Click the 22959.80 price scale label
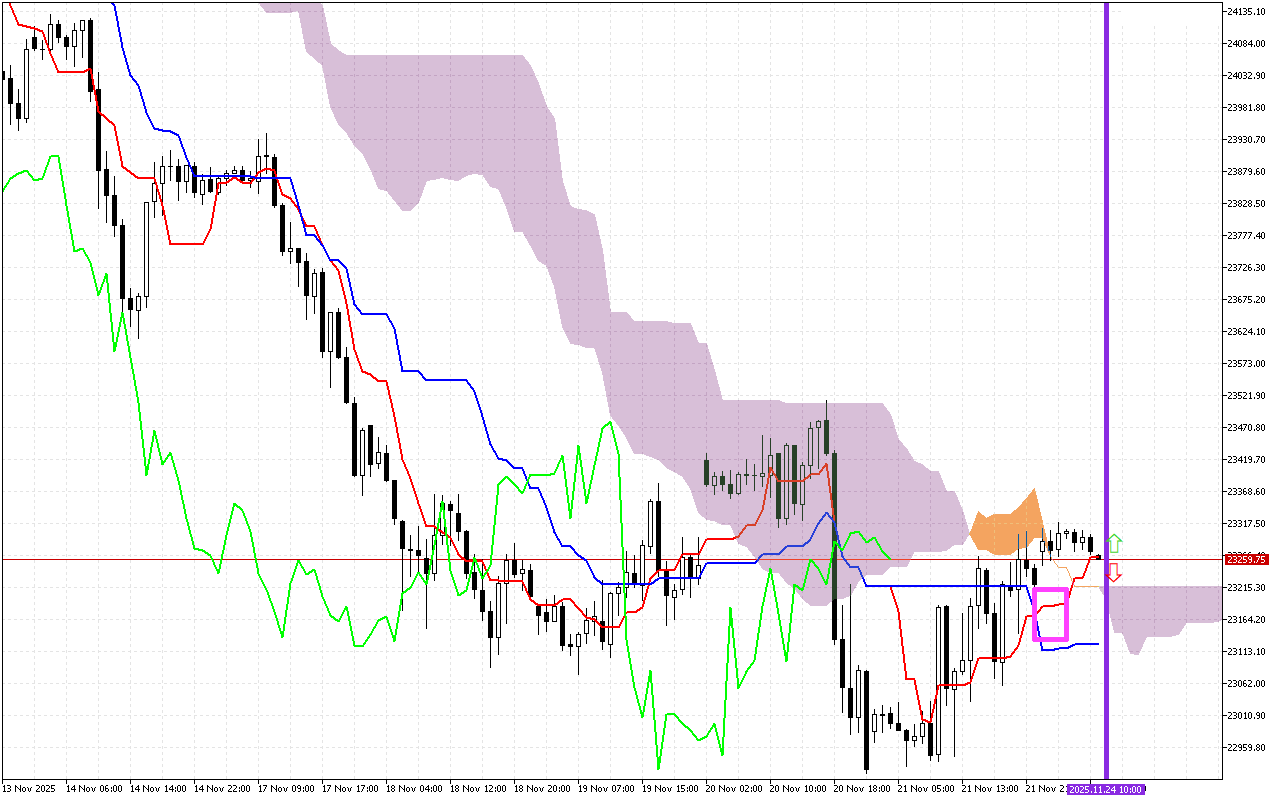Screen dimensions: 1280x800 [x=1246, y=748]
